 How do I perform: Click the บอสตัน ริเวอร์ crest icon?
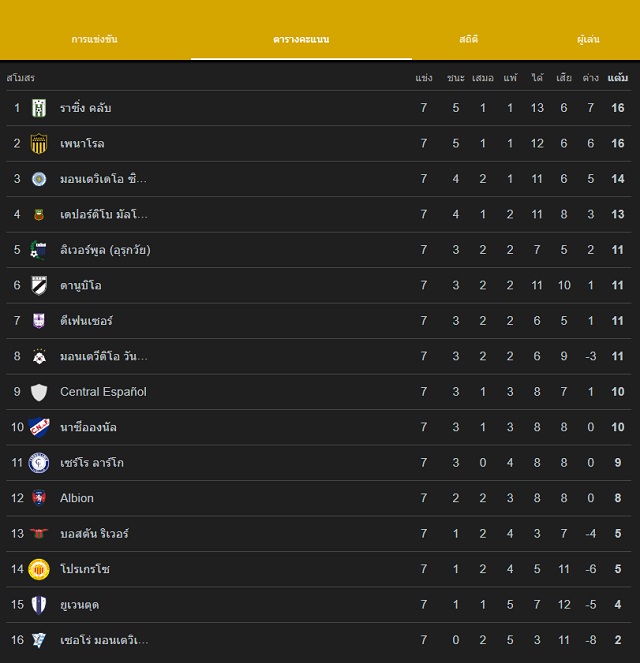tap(39, 534)
